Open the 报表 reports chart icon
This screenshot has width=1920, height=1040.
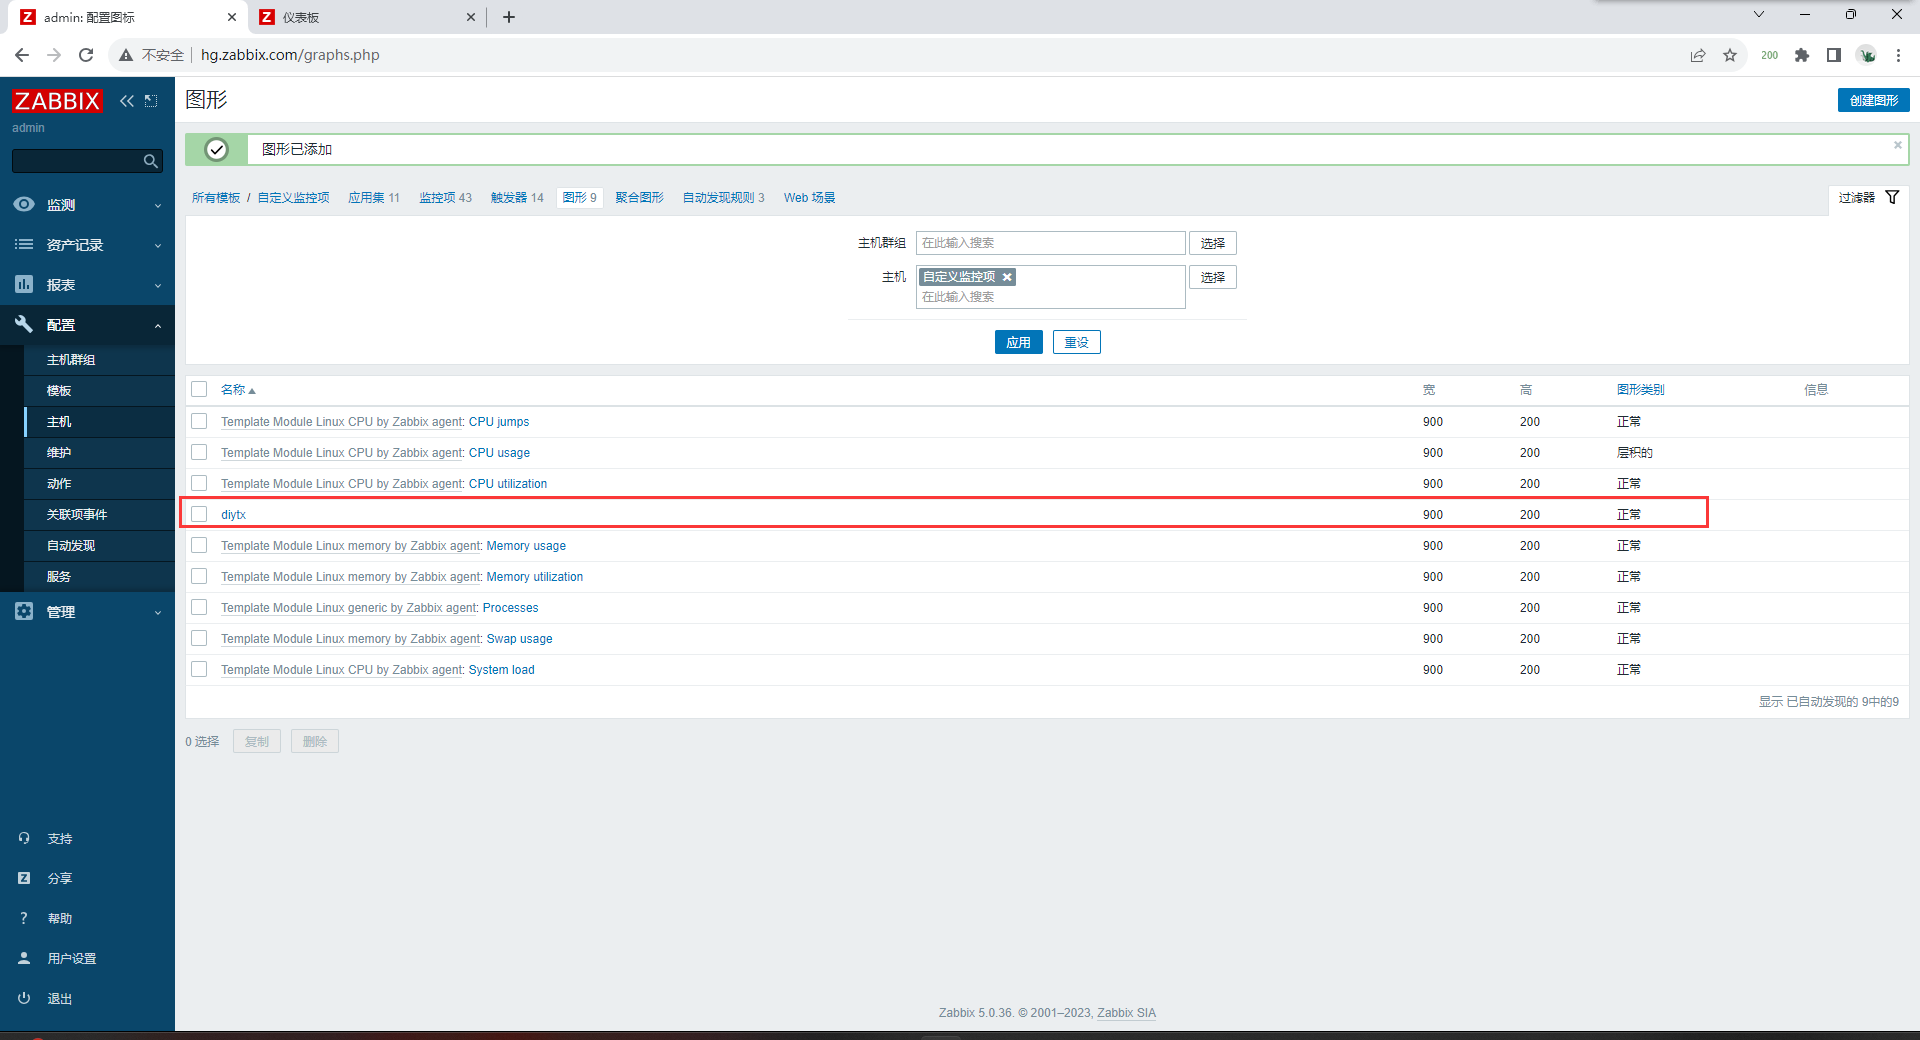click(x=24, y=284)
